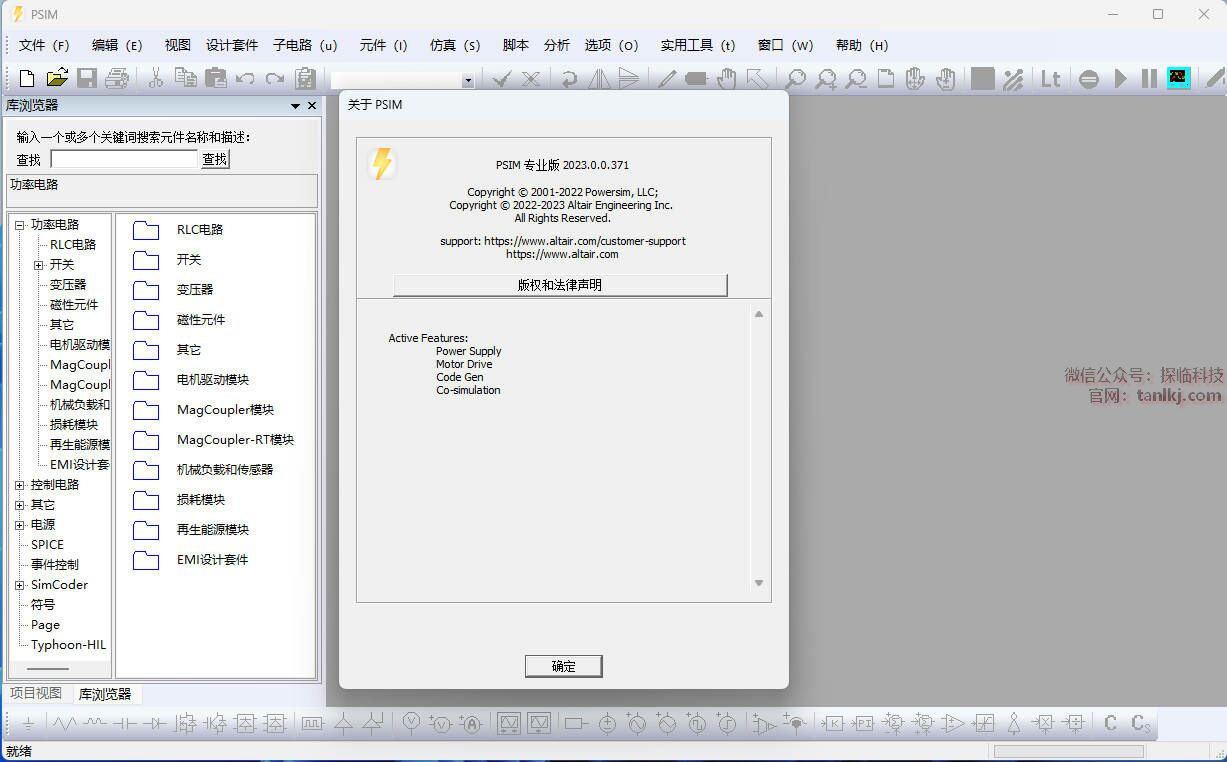
Task: Select Page in the library tree
Action: [45, 625]
